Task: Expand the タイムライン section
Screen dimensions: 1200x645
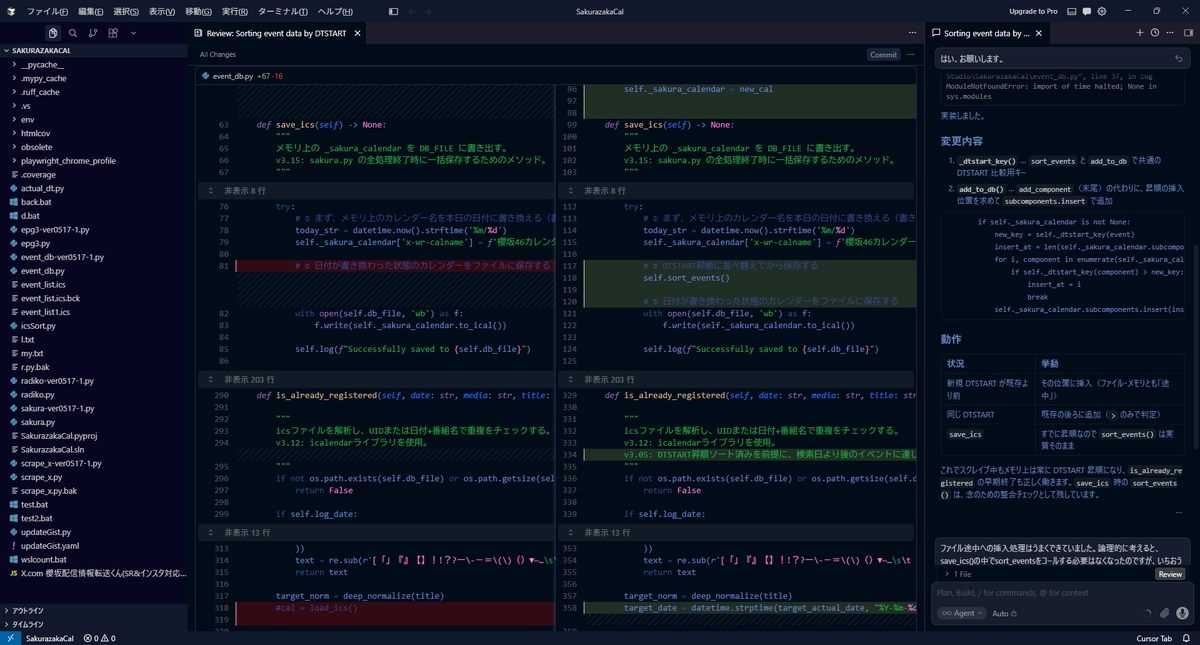Action: tap(95, 623)
